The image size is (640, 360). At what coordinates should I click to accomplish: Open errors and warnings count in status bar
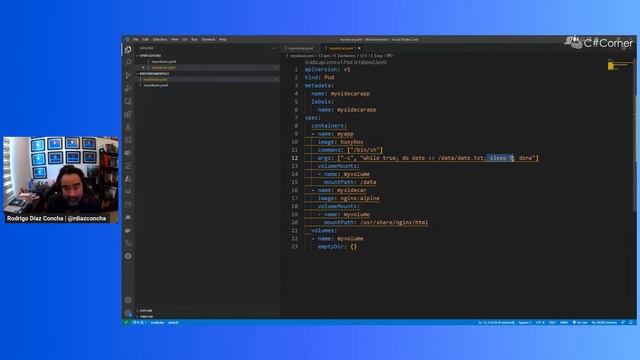click(140, 322)
